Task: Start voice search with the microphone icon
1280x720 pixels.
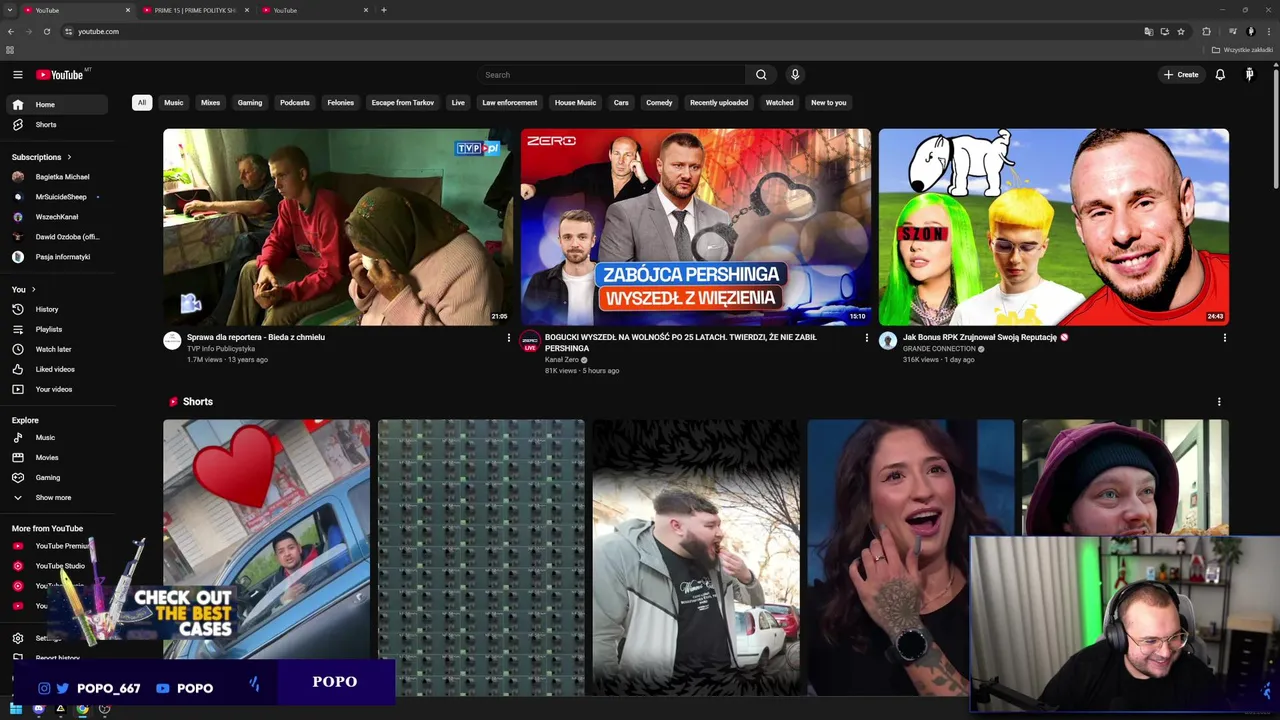Action: [795, 75]
